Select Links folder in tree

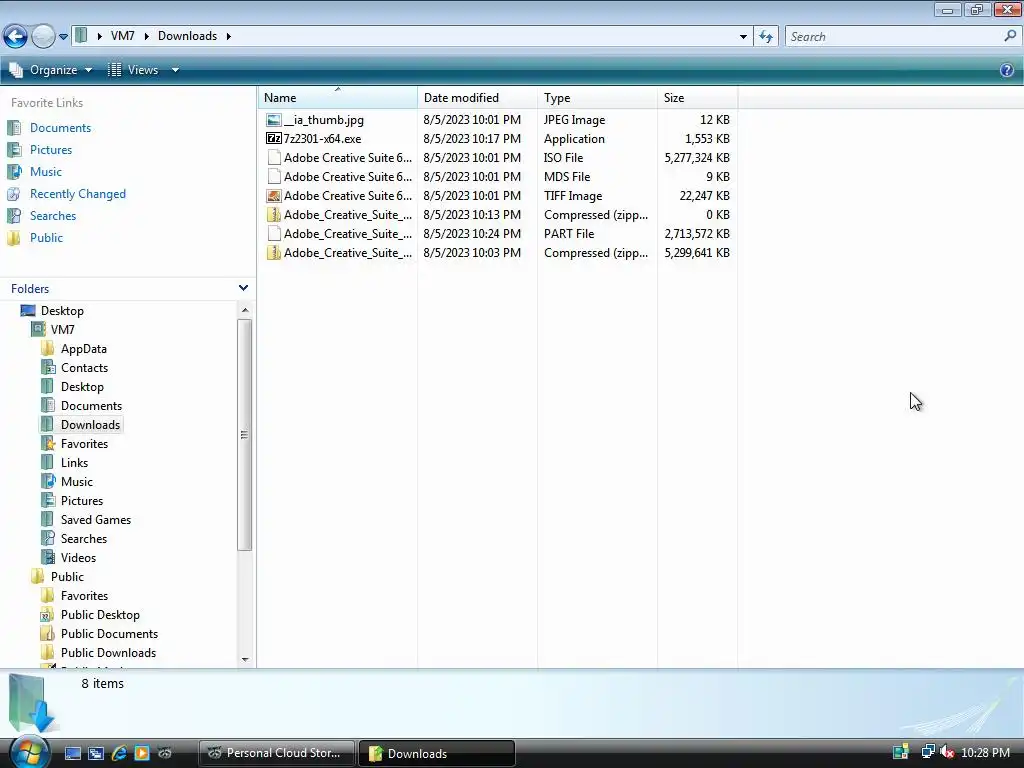click(x=74, y=462)
